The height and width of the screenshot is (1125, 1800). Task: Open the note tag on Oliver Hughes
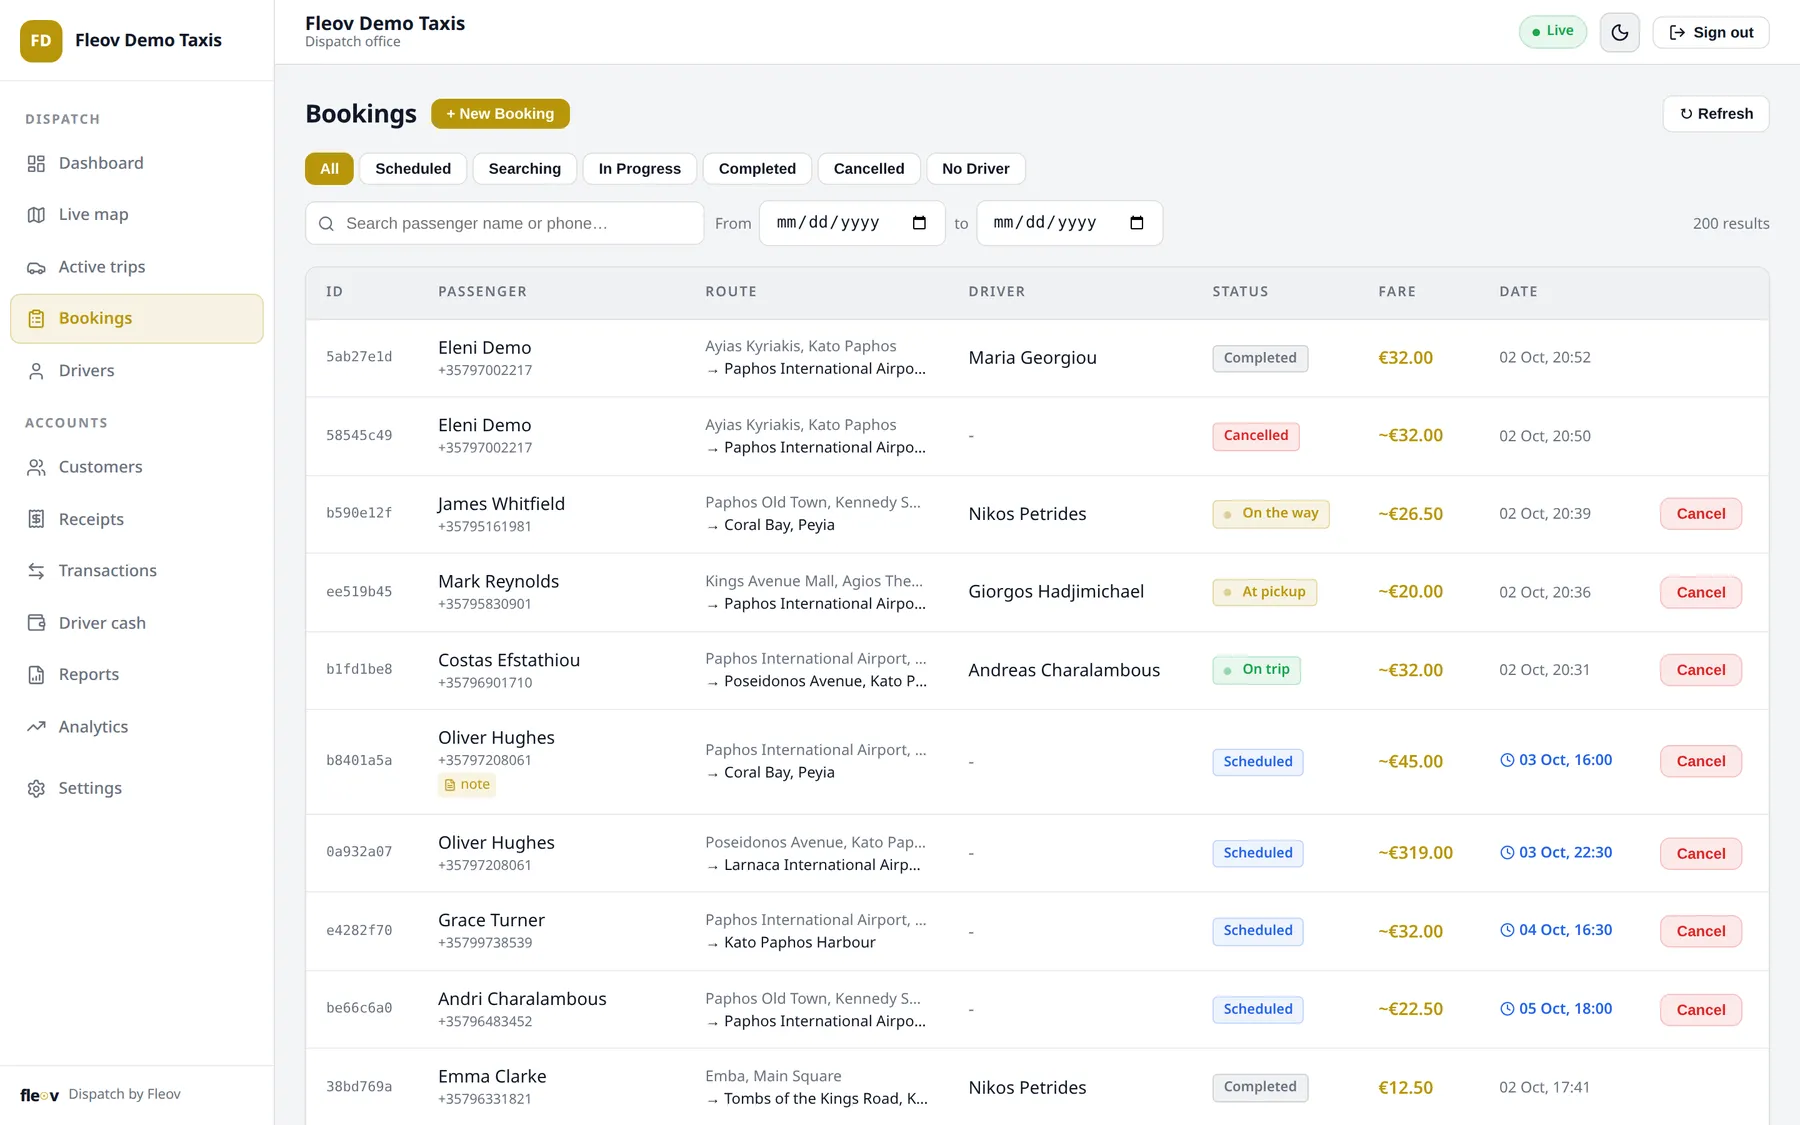click(x=467, y=785)
